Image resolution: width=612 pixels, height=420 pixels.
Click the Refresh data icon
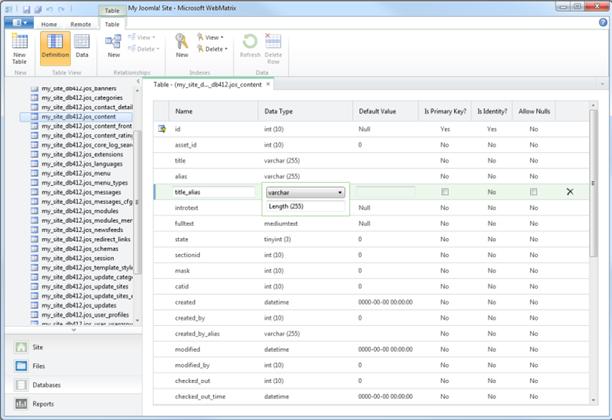point(250,46)
